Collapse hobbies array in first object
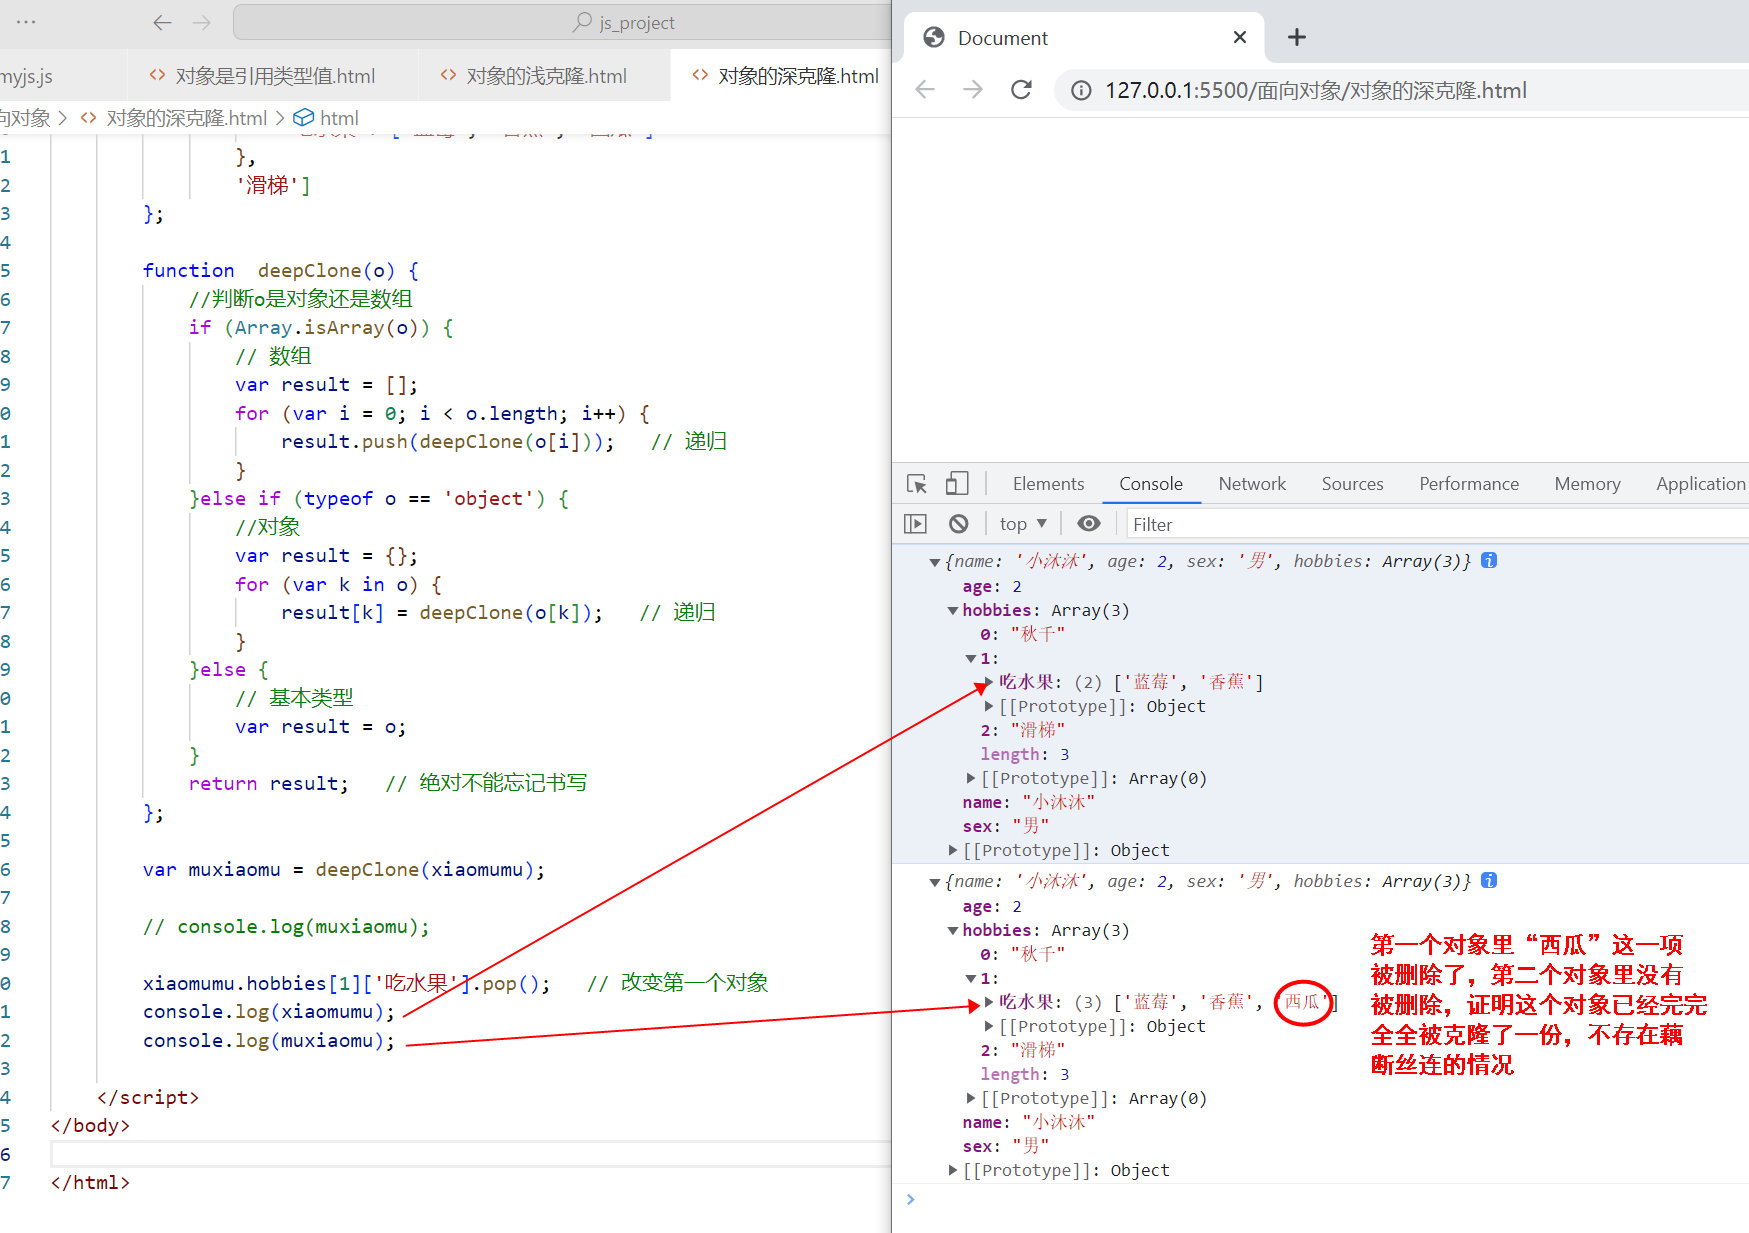Image resolution: width=1749 pixels, height=1233 pixels. coord(953,611)
